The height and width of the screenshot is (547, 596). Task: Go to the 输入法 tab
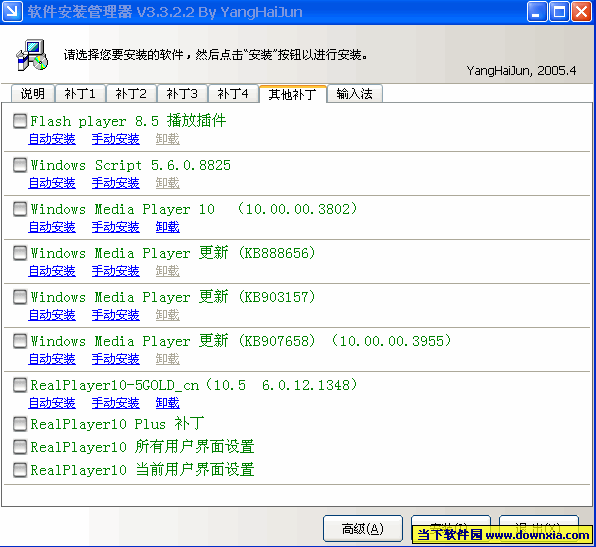tap(354, 94)
